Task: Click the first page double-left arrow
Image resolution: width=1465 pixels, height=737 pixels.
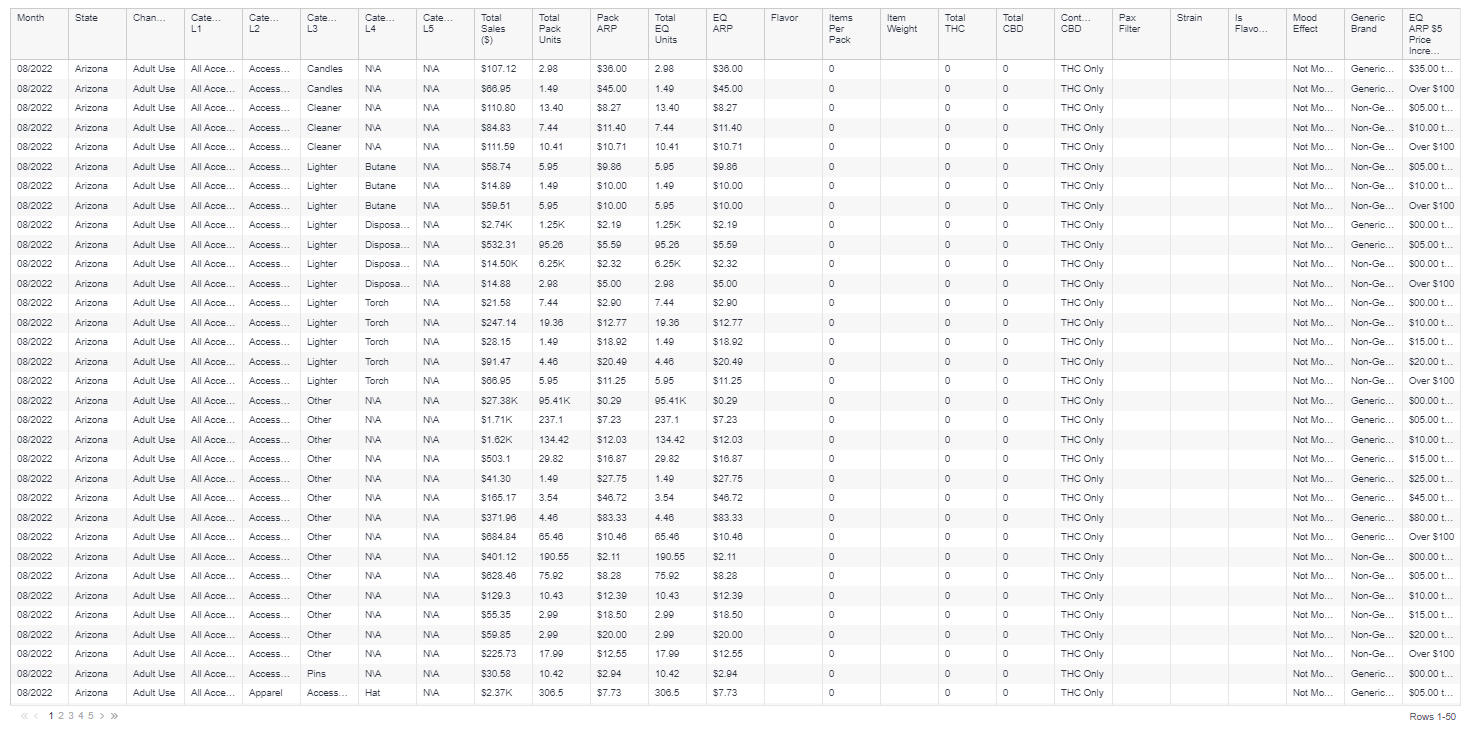Action: tap(24, 716)
